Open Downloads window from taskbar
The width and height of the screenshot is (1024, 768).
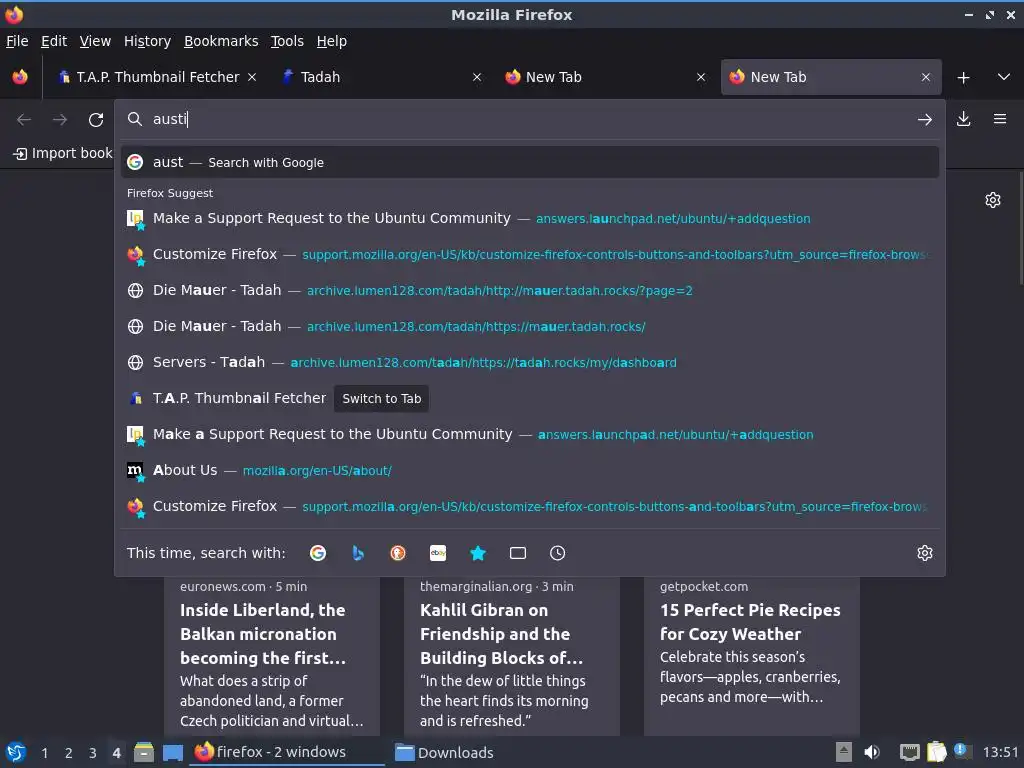click(444, 752)
